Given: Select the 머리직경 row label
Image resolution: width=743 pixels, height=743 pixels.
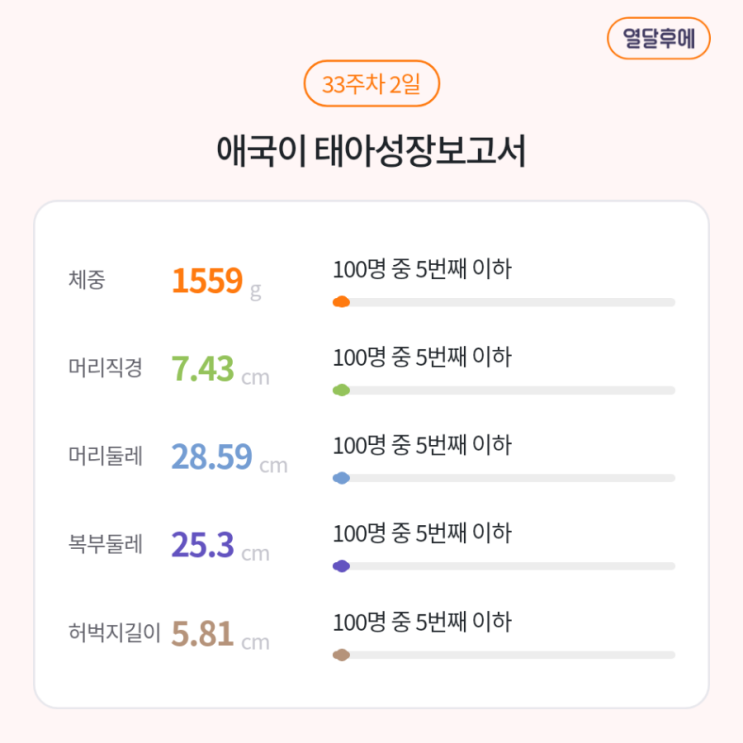Looking at the screenshot, I should pyautogui.click(x=105, y=368).
